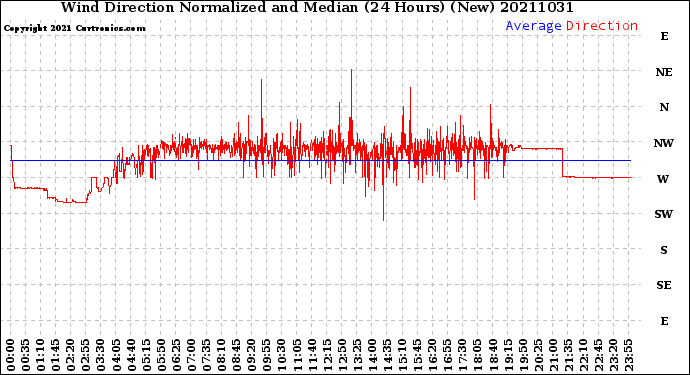Click the chart title mentioning 20211031
The height and width of the screenshot is (375, 690).
click(x=317, y=7)
